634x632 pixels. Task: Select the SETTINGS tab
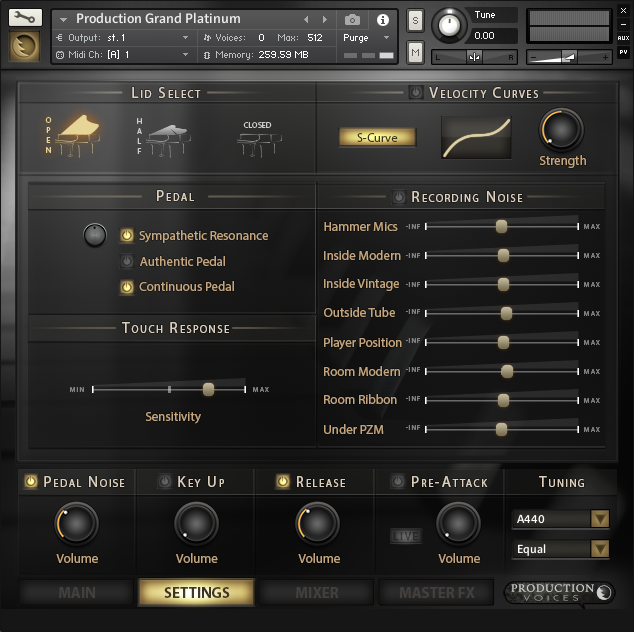click(x=197, y=593)
